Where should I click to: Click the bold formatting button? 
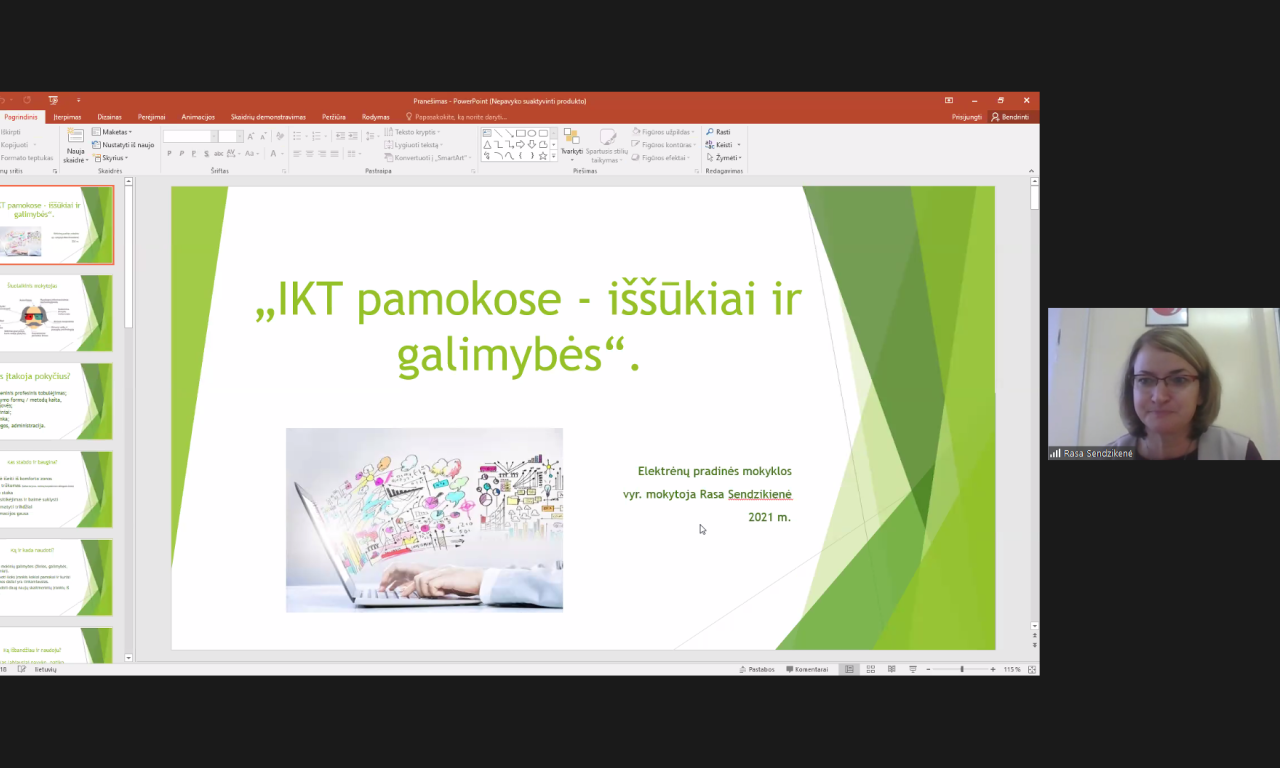[169, 153]
